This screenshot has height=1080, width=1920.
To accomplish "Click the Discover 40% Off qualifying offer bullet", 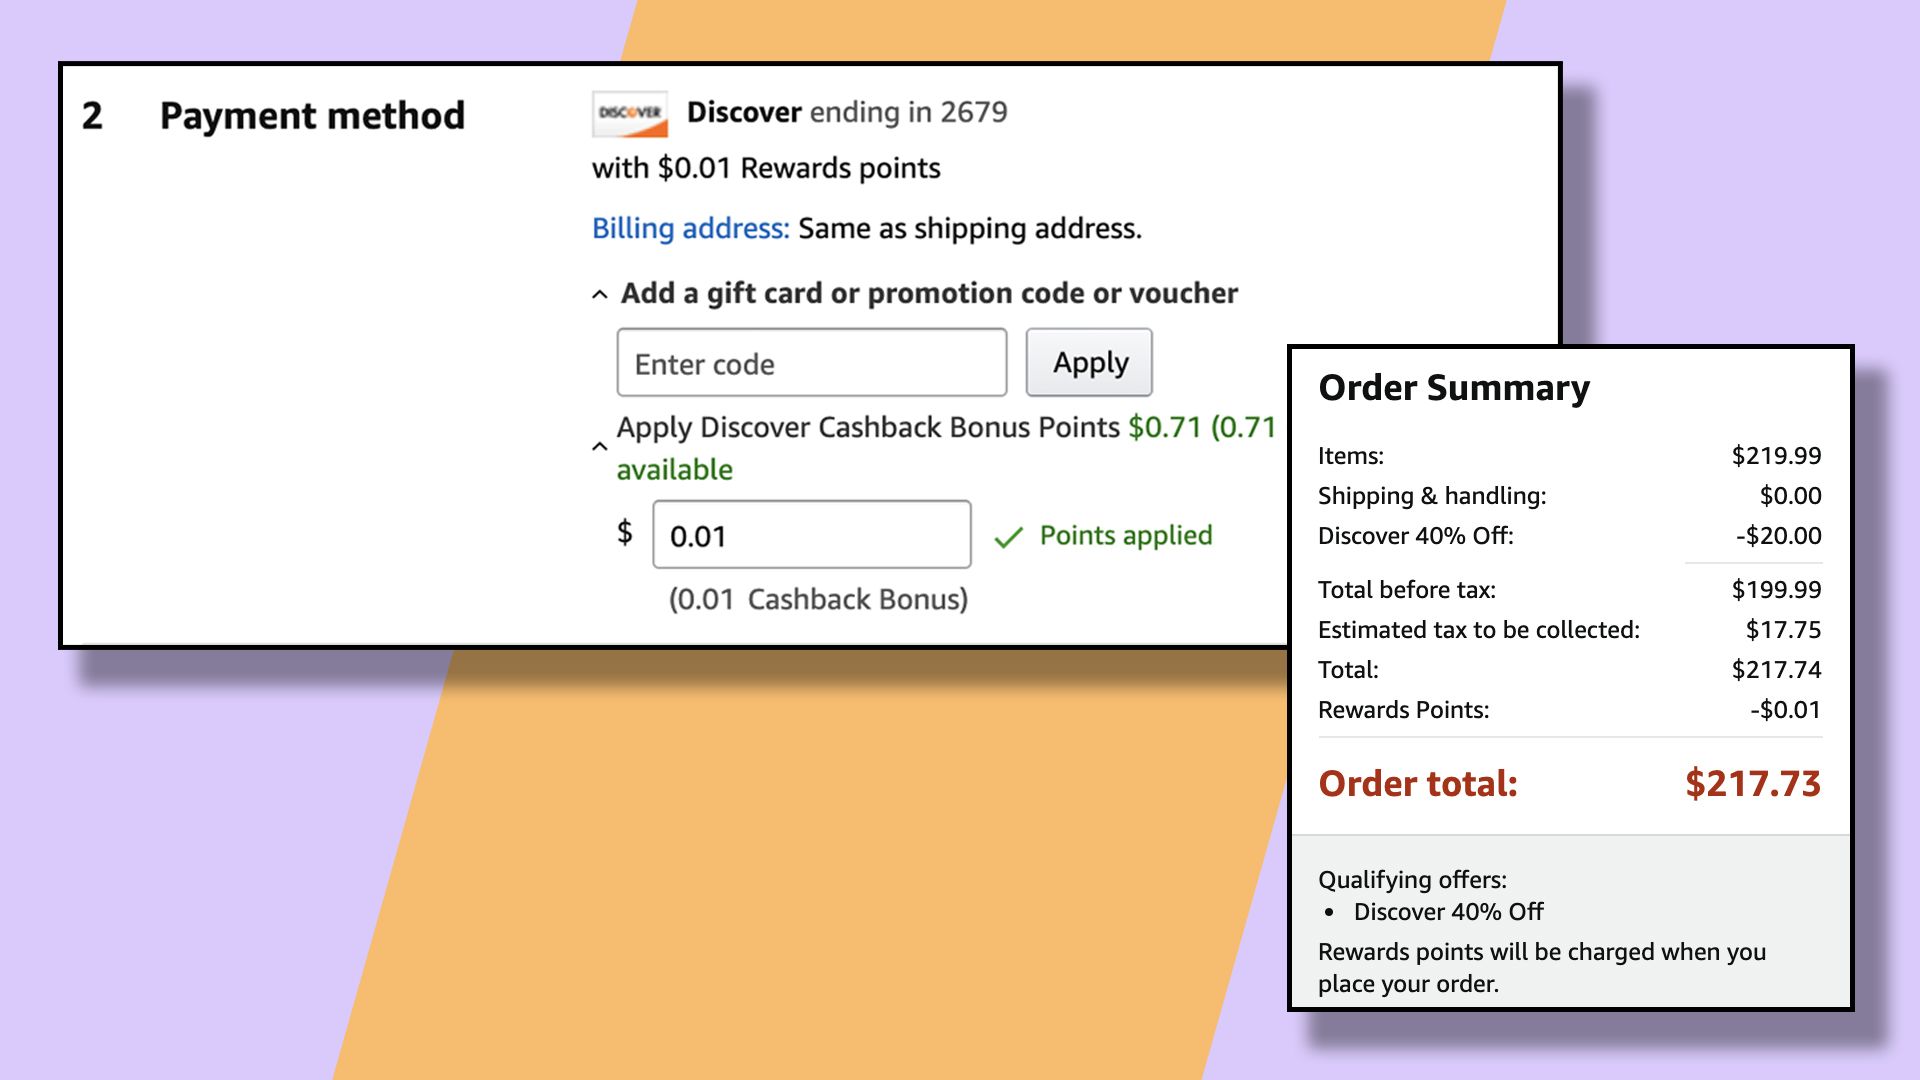I will pyautogui.click(x=1448, y=912).
